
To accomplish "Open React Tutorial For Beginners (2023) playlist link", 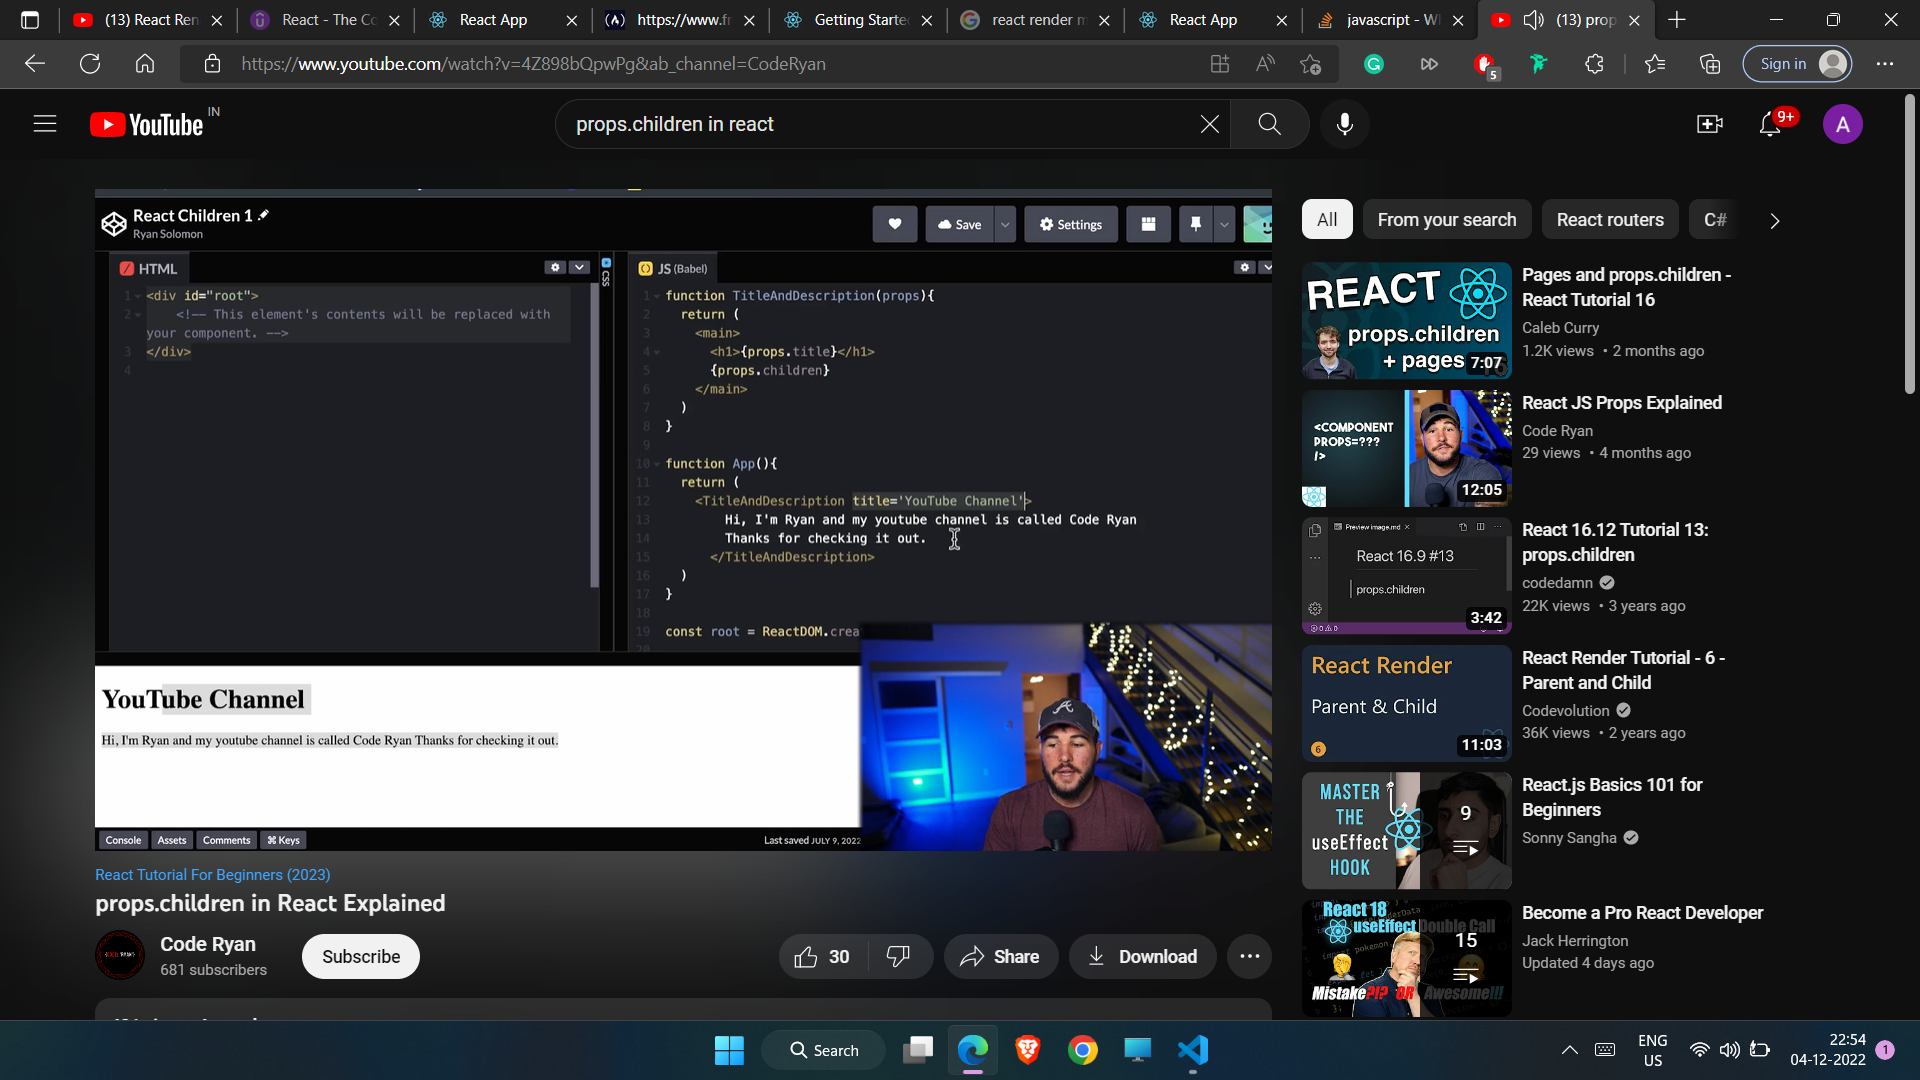I will (x=212, y=875).
